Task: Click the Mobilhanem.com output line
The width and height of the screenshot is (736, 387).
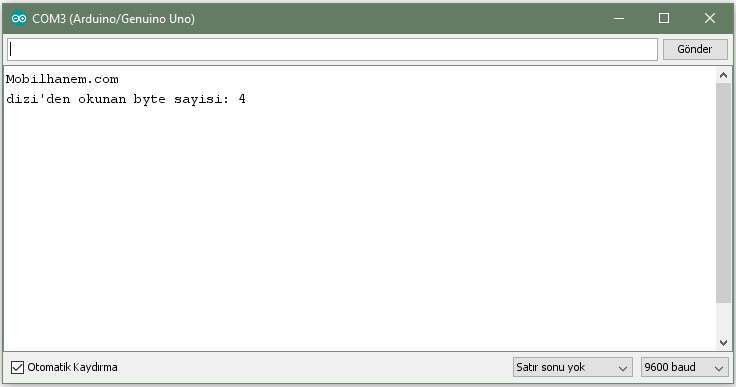Action: point(62,79)
